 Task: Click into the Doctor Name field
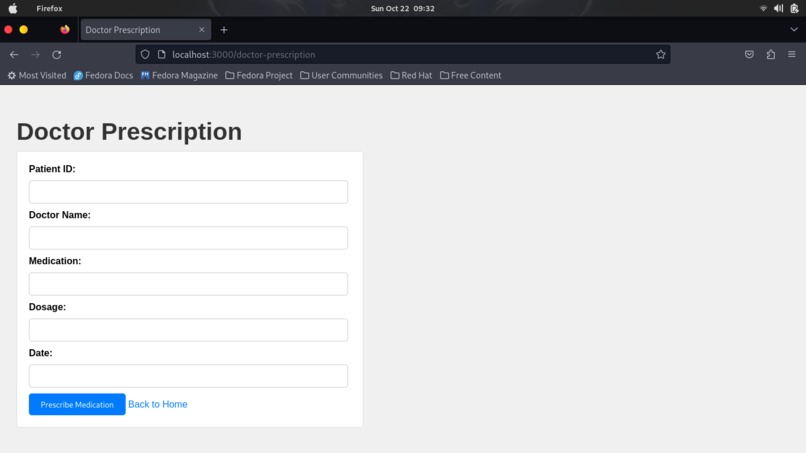188,238
